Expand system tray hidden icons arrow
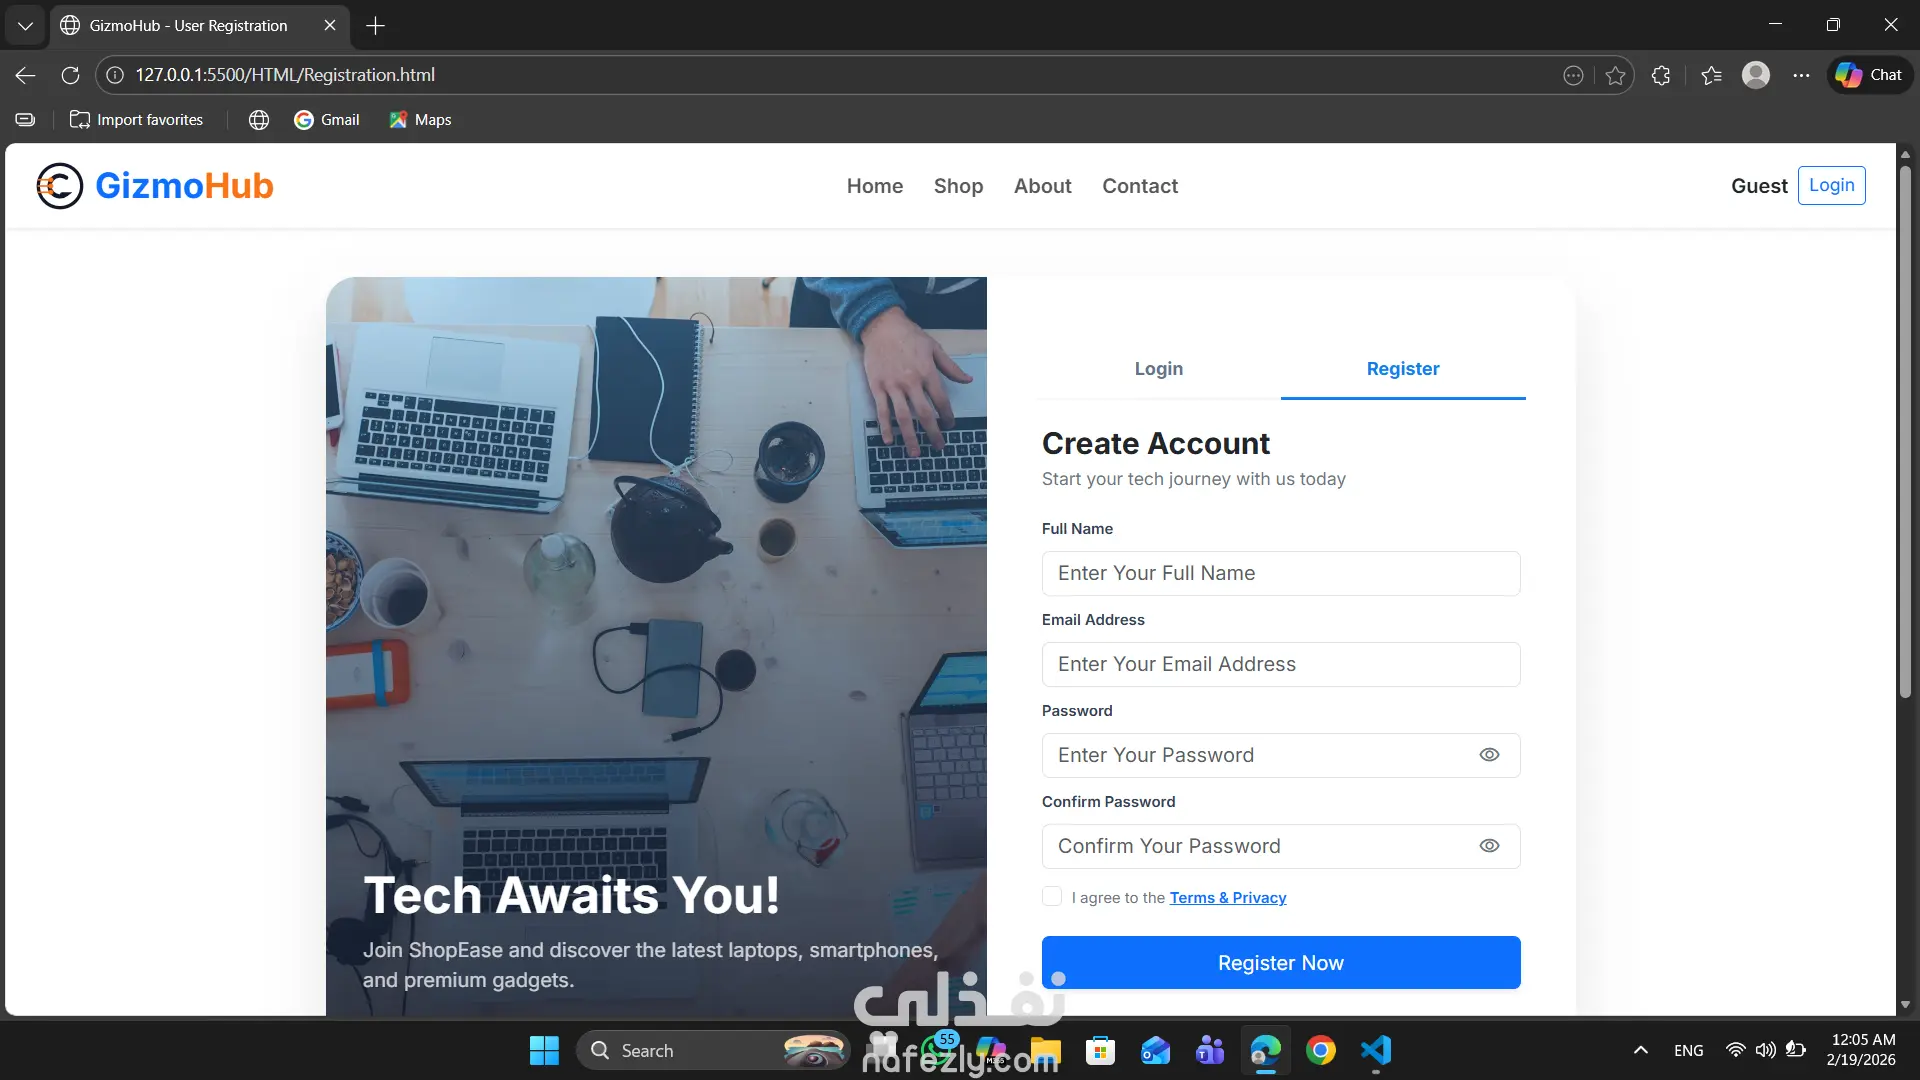This screenshot has width=1920, height=1080. point(1640,1050)
